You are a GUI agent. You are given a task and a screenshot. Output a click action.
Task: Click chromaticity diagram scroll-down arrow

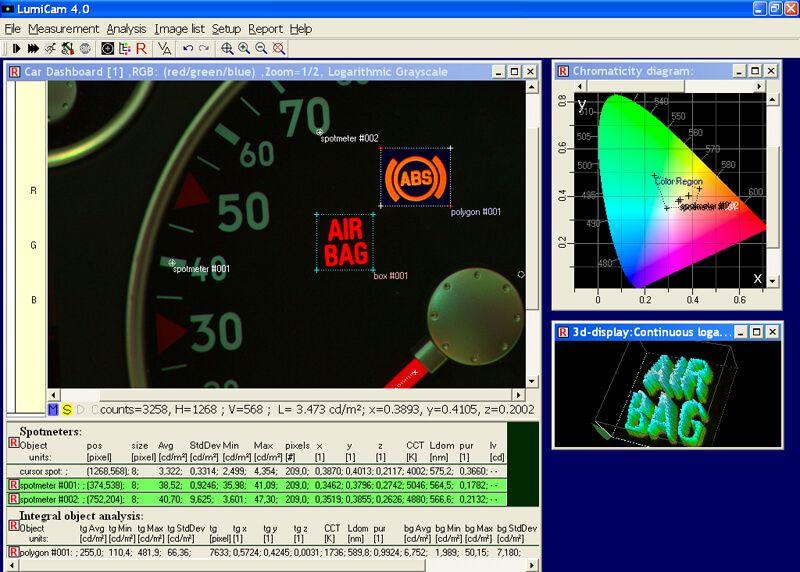pyautogui.click(x=772, y=281)
